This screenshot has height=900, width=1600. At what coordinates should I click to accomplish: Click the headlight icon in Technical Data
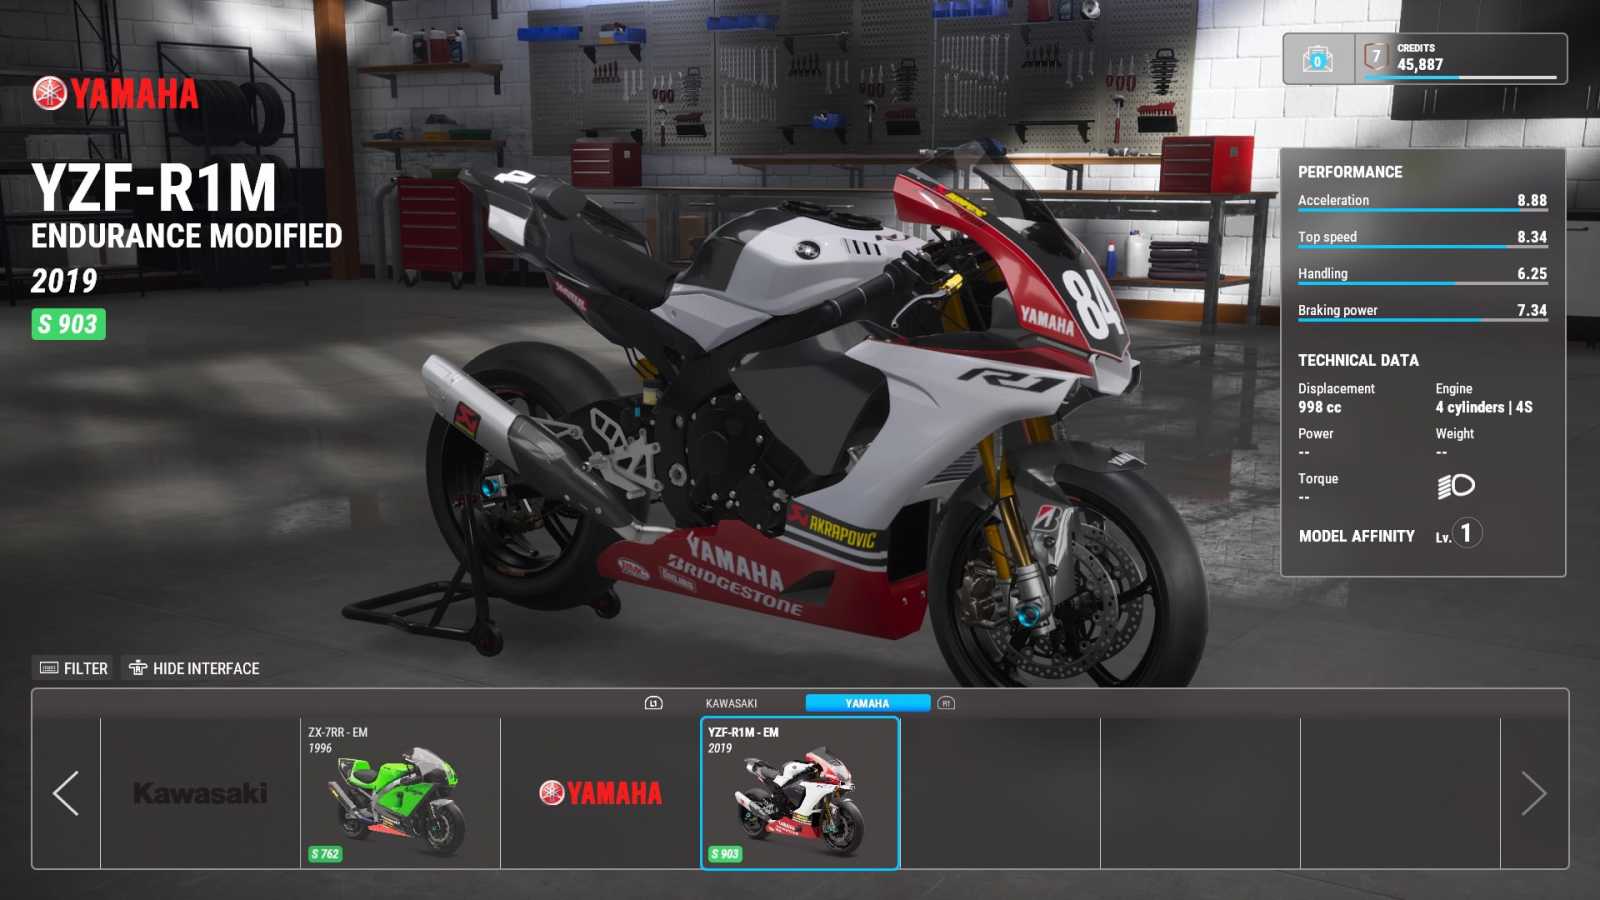tap(1455, 486)
